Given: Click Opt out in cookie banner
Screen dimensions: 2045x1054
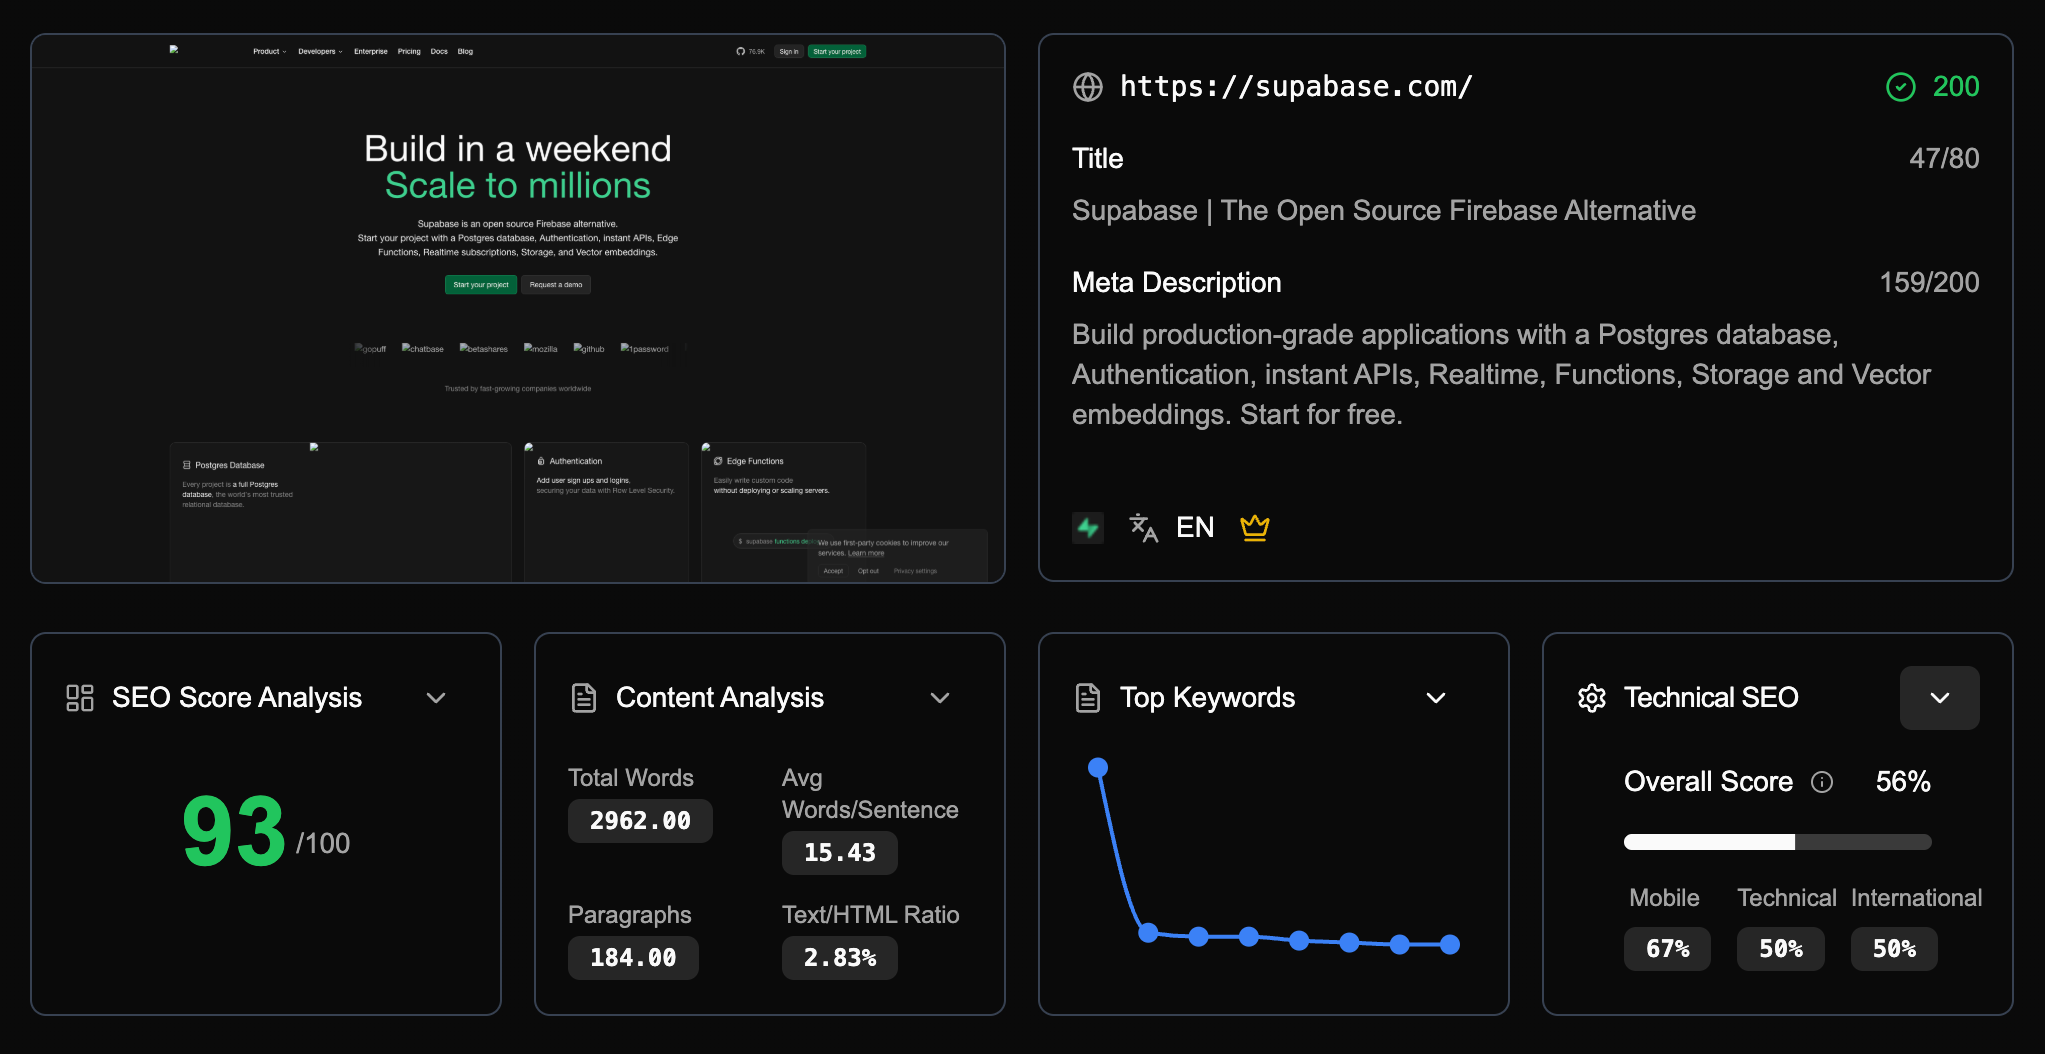Looking at the screenshot, I should pos(868,571).
